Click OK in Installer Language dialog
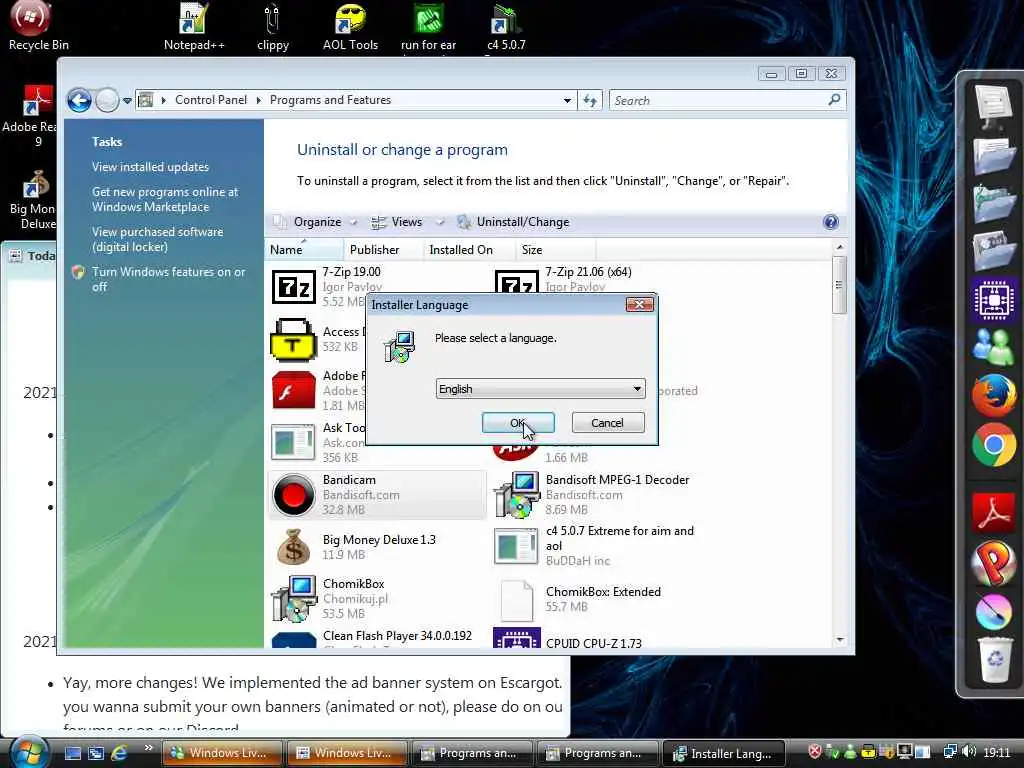This screenshot has height=768, width=1024. point(518,423)
